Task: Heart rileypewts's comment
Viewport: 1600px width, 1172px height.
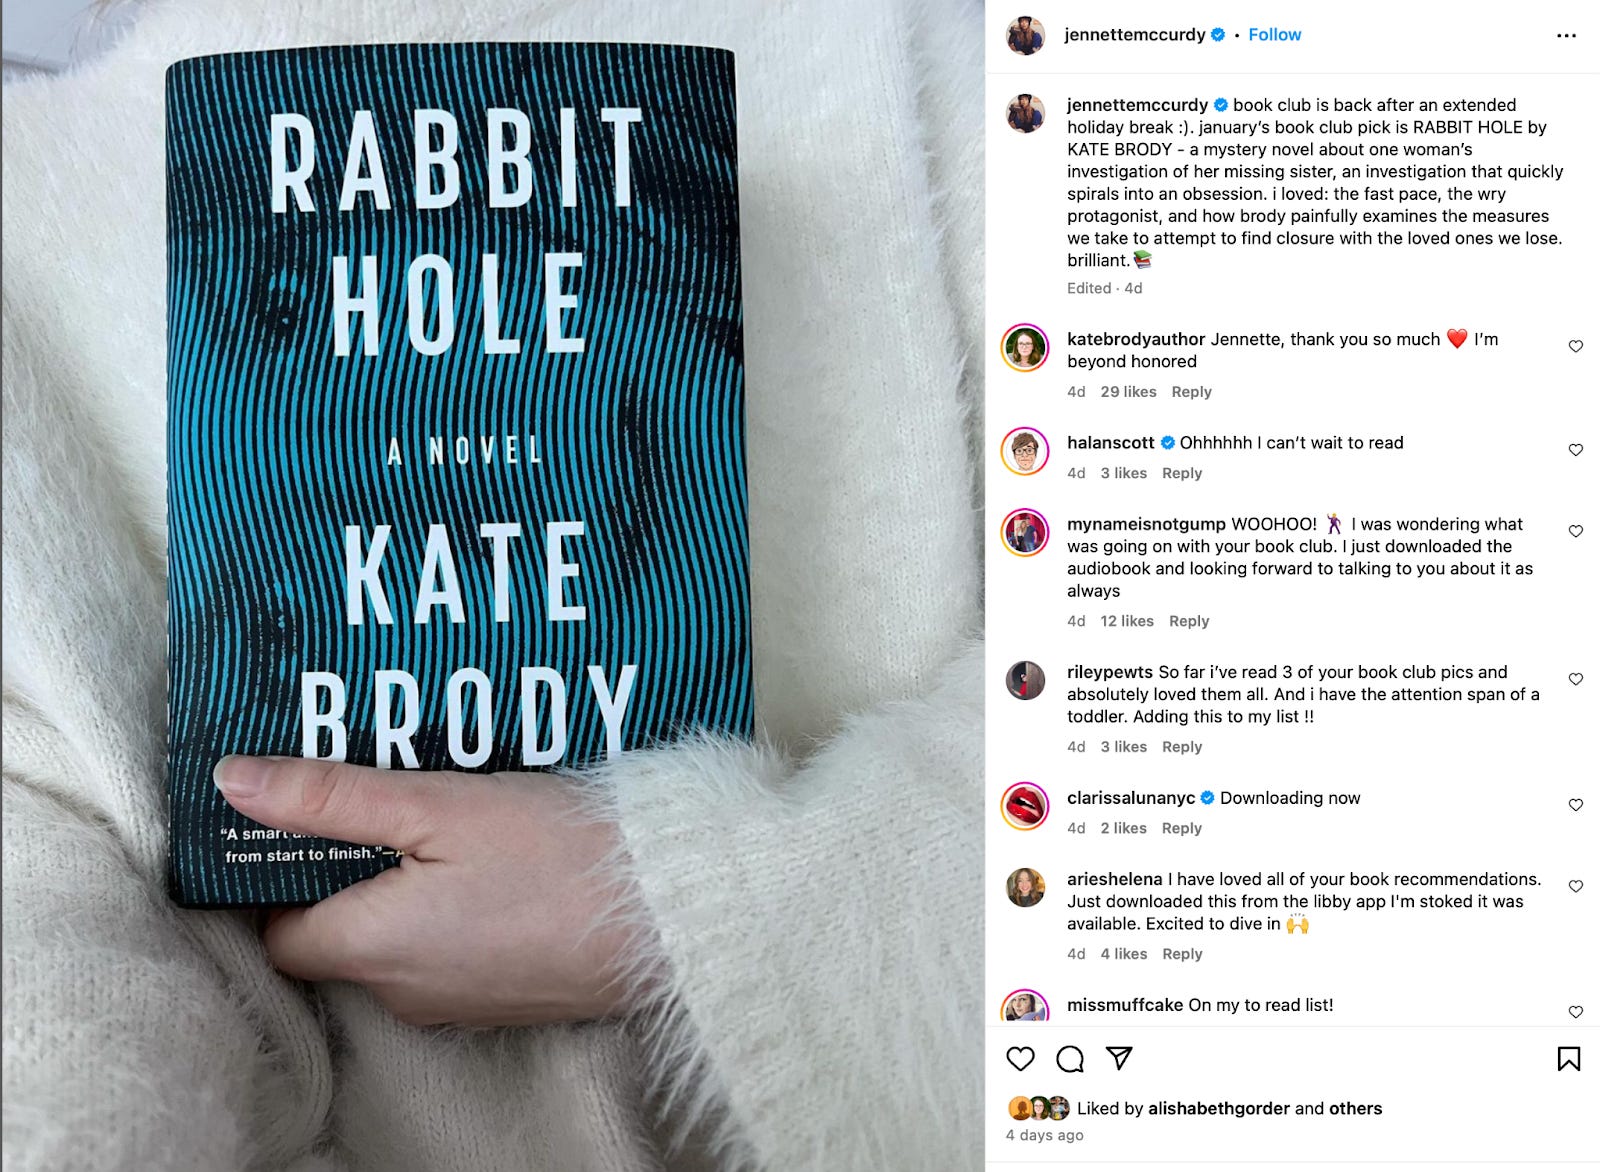Action: [1575, 679]
